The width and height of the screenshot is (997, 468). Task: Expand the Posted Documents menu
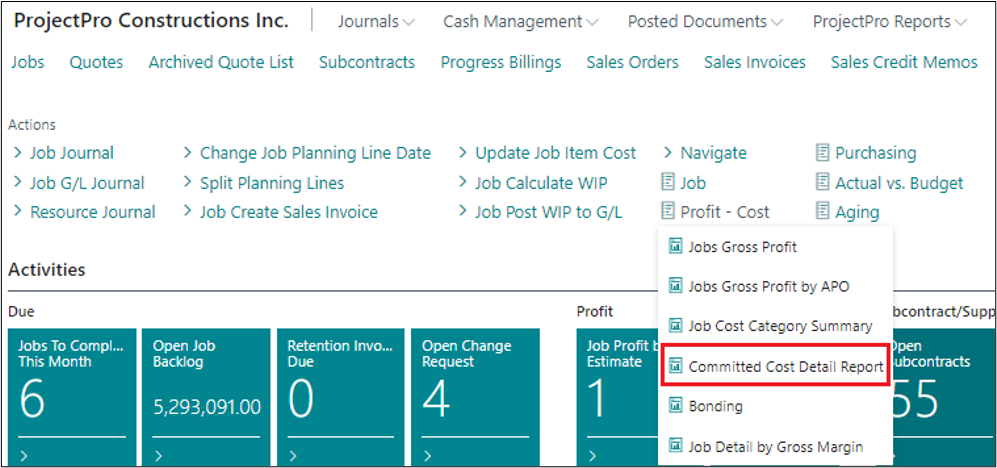tap(705, 21)
